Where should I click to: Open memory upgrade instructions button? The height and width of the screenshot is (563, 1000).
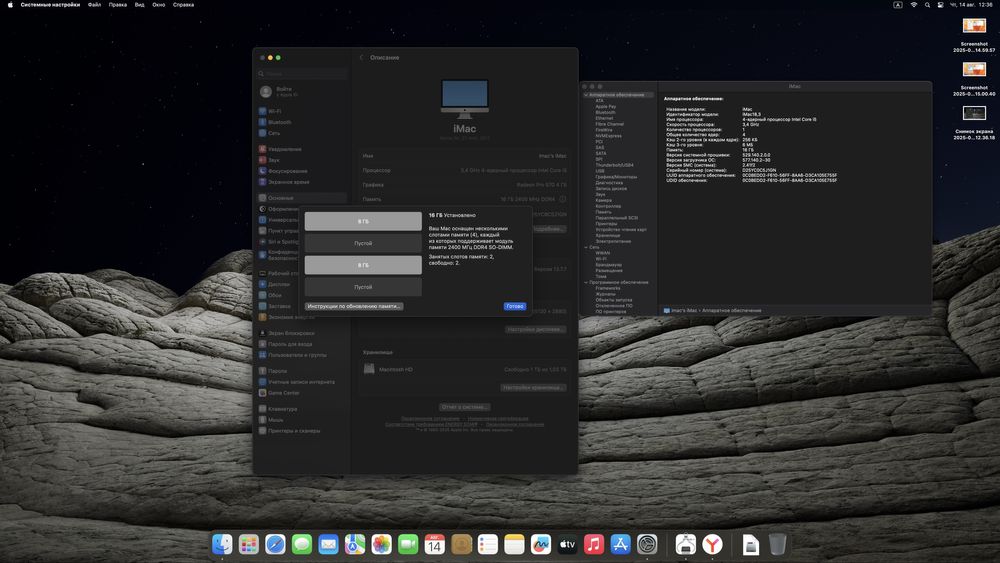tap(354, 306)
